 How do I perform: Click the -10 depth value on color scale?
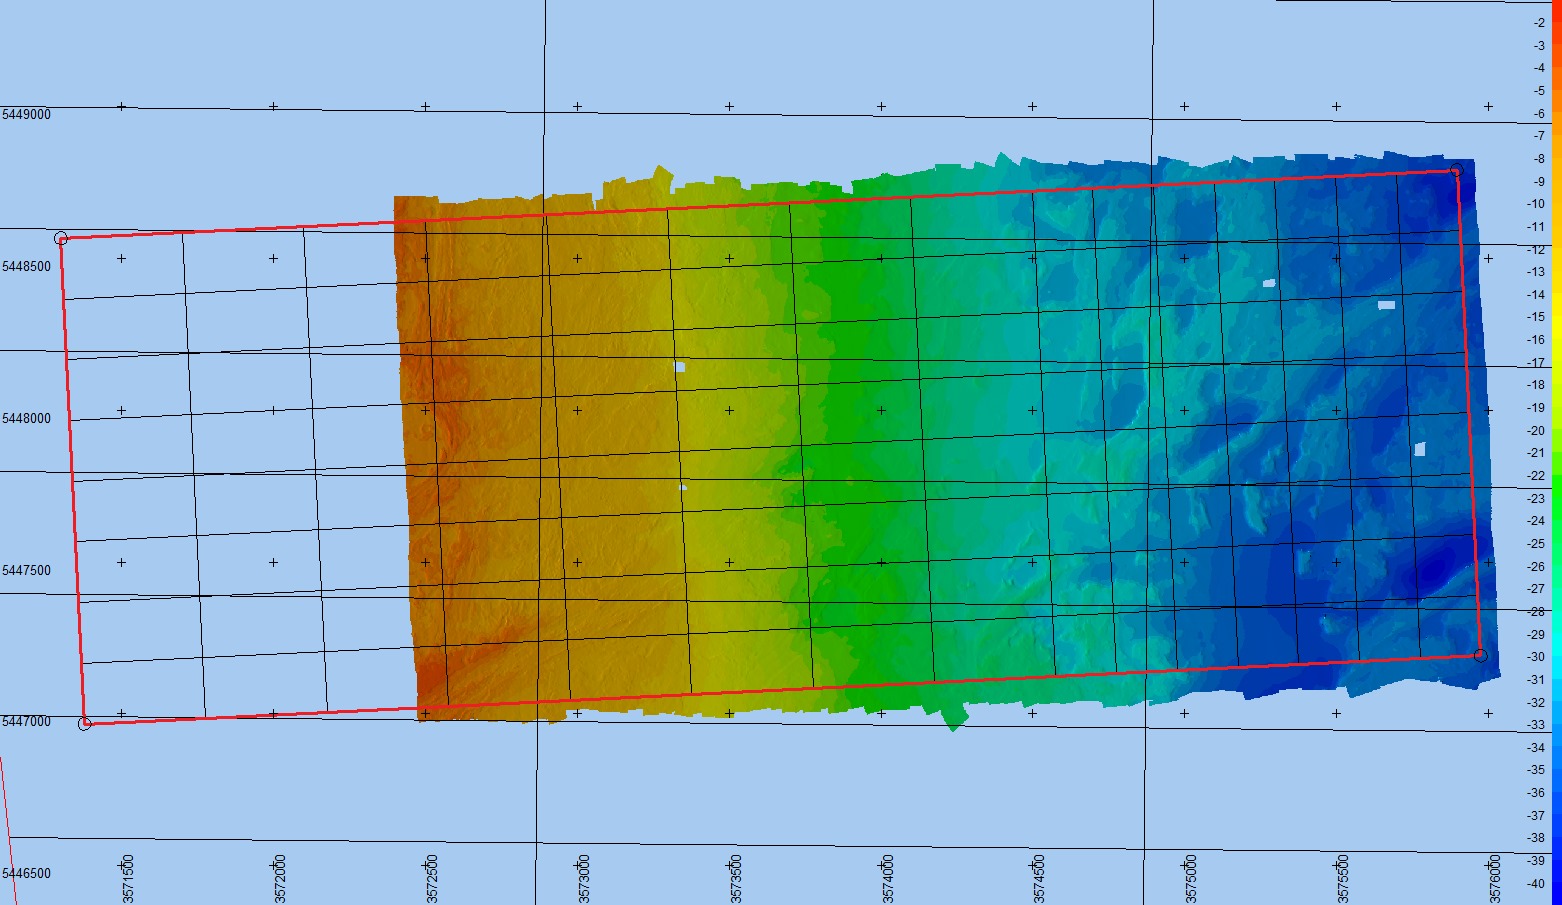tap(1535, 204)
